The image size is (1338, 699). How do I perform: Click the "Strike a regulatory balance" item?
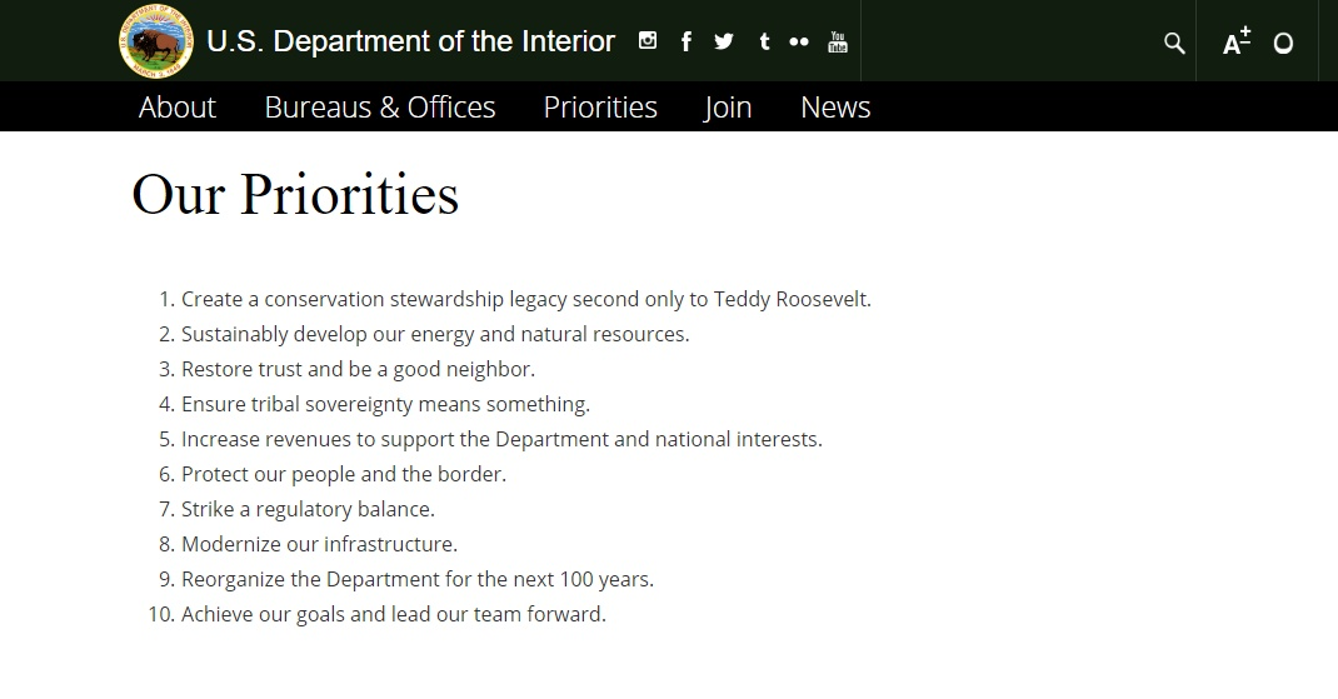[308, 509]
